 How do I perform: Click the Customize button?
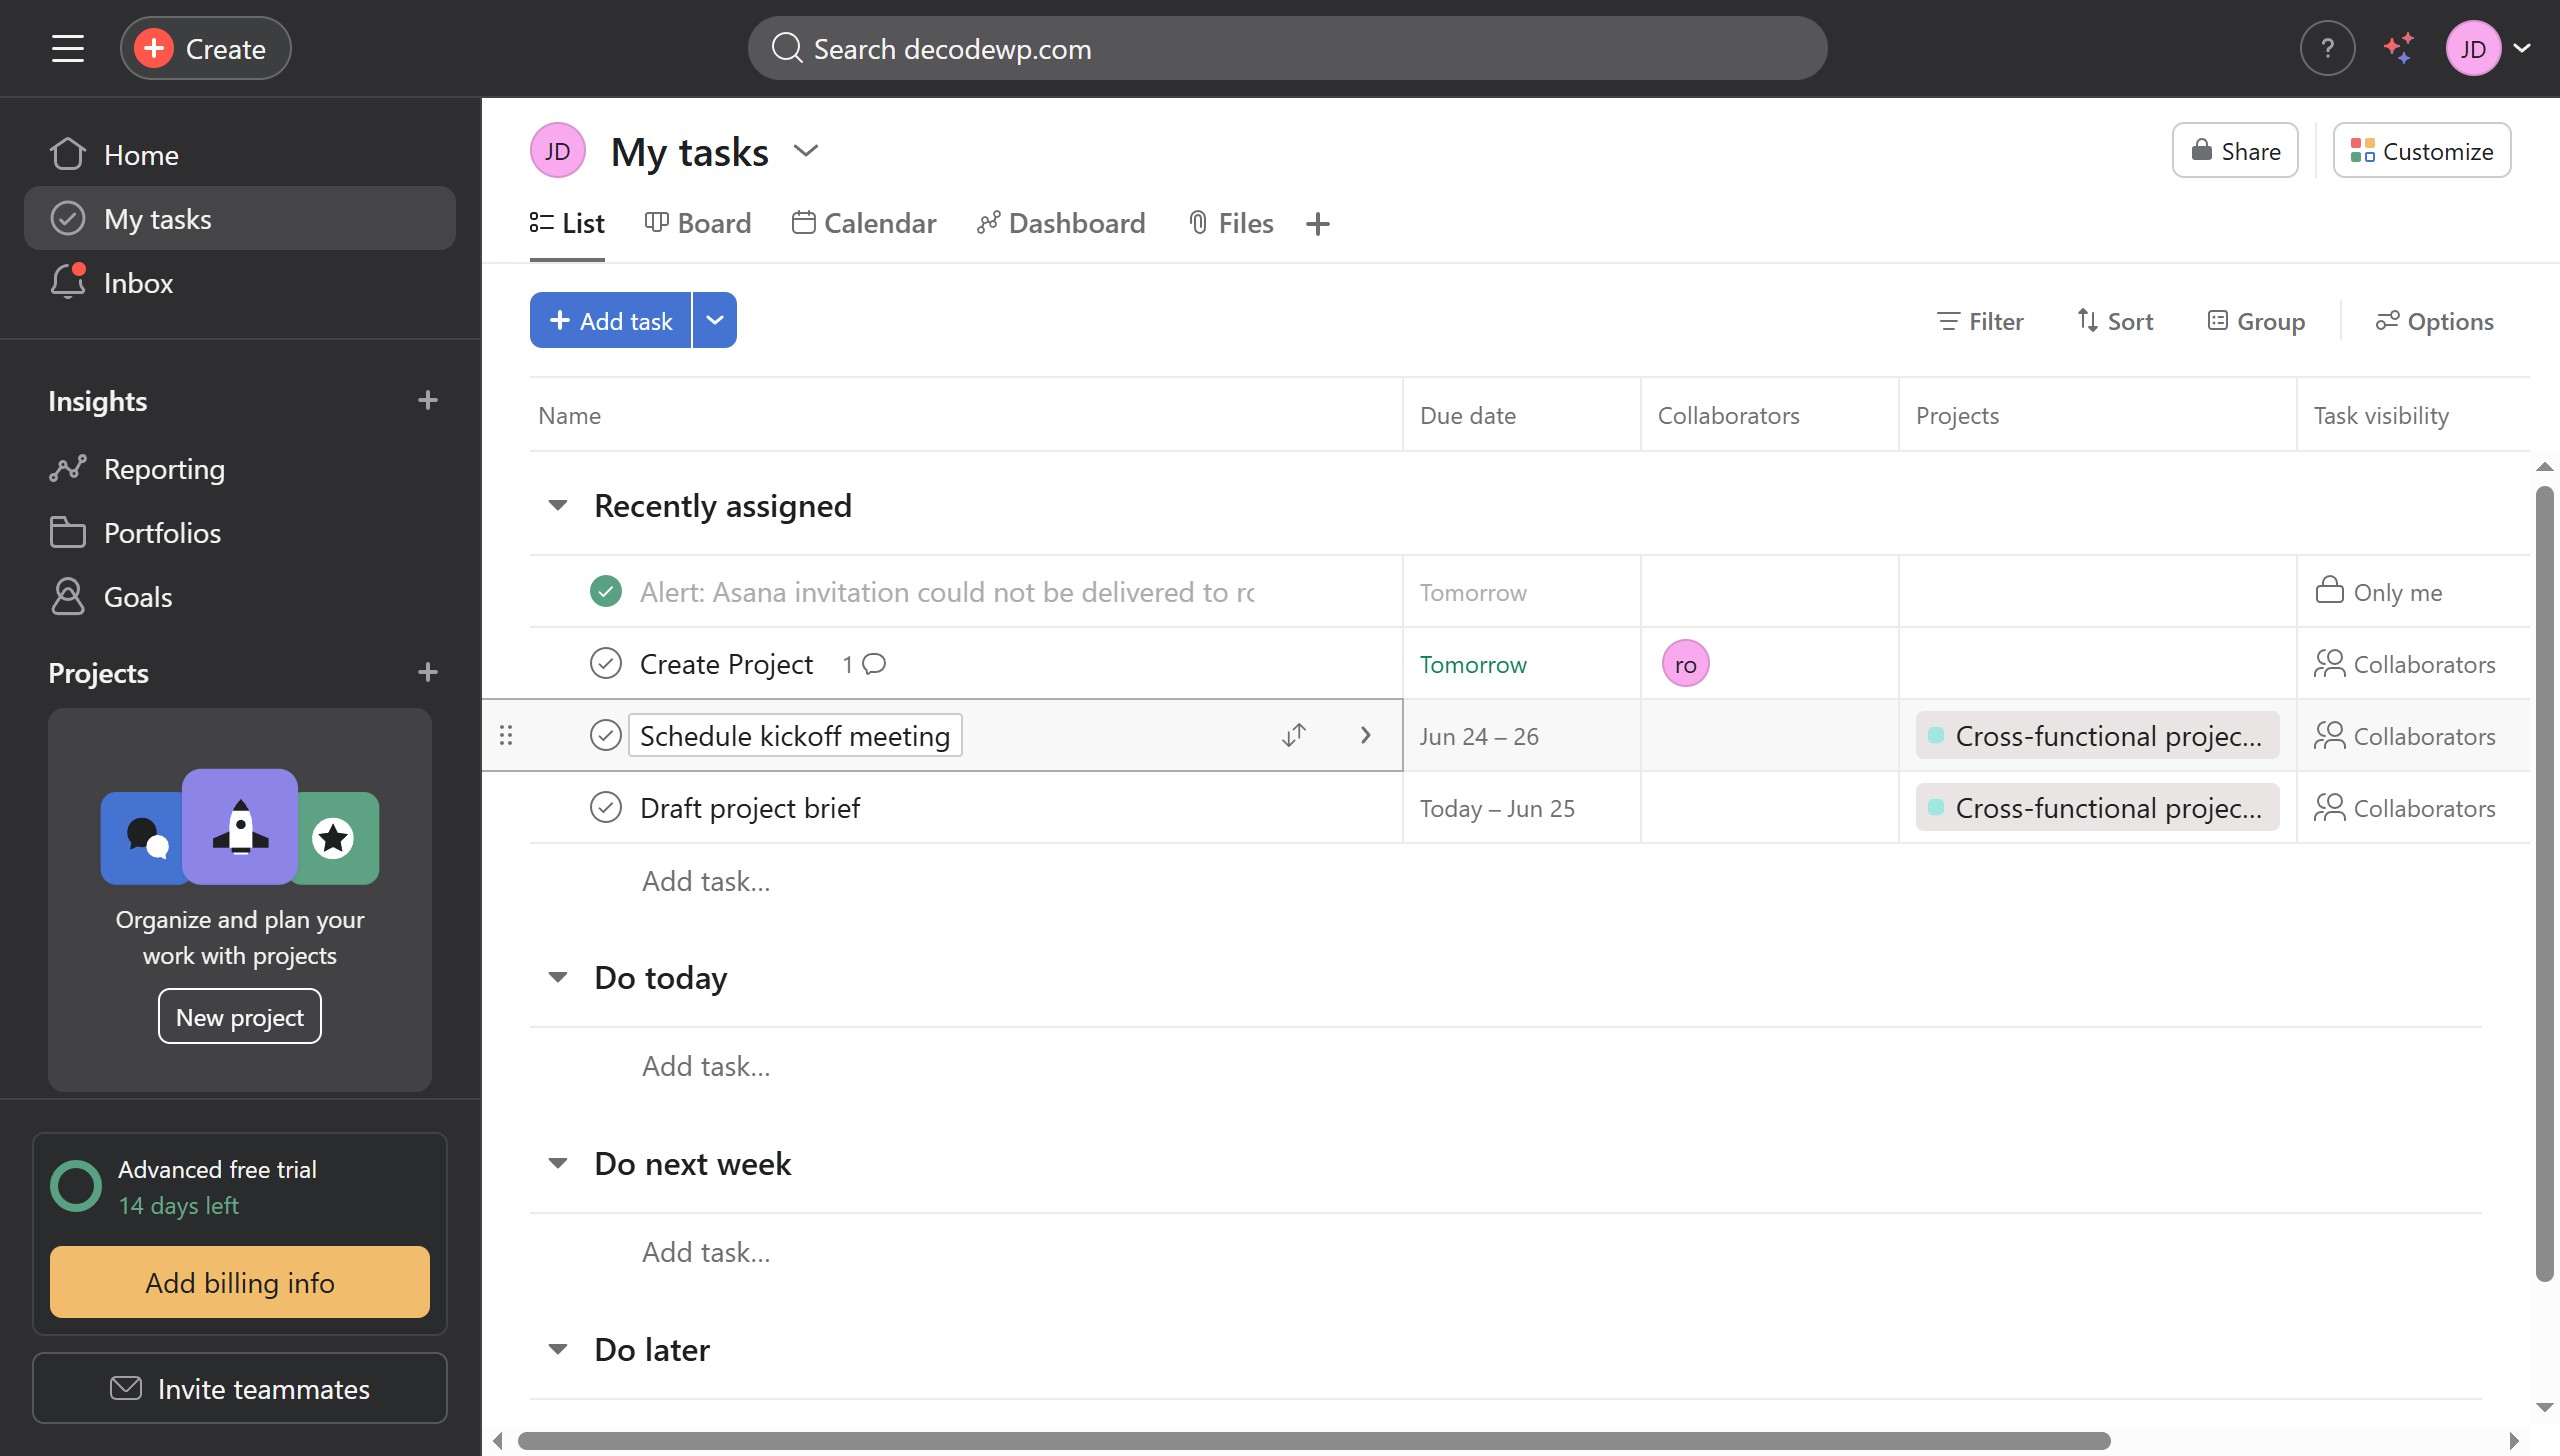[x=2421, y=151]
